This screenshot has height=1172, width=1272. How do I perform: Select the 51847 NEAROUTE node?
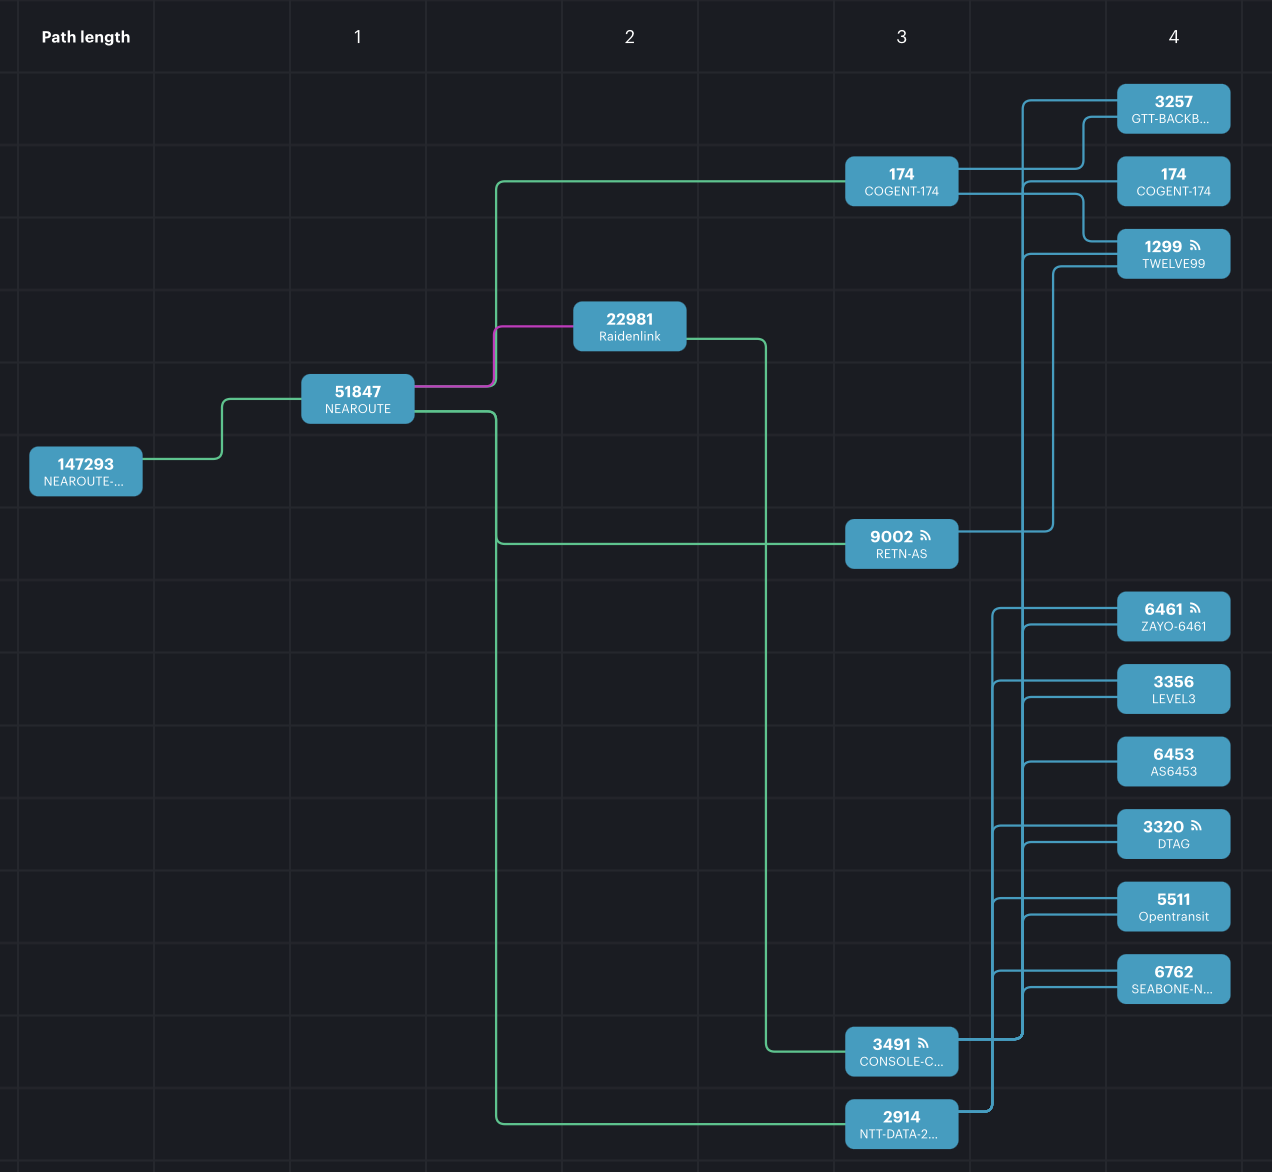point(358,399)
